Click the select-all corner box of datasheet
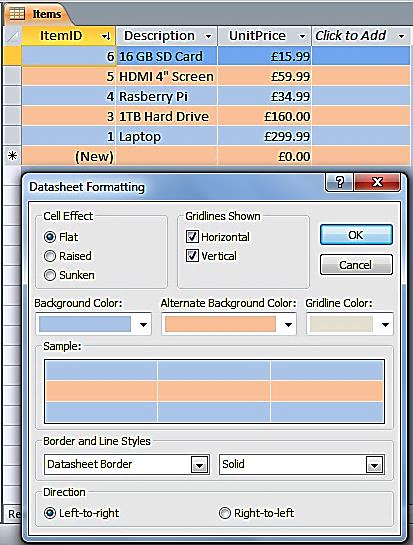Viewport: 413px width, 545px height. (x=13, y=36)
